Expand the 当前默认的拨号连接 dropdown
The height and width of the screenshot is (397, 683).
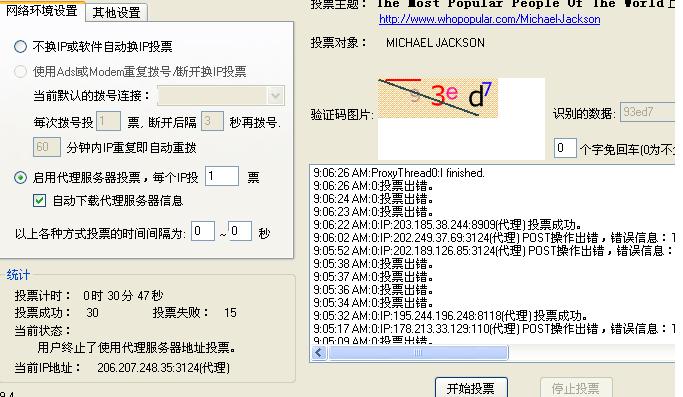pyautogui.click(x=275, y=95)
